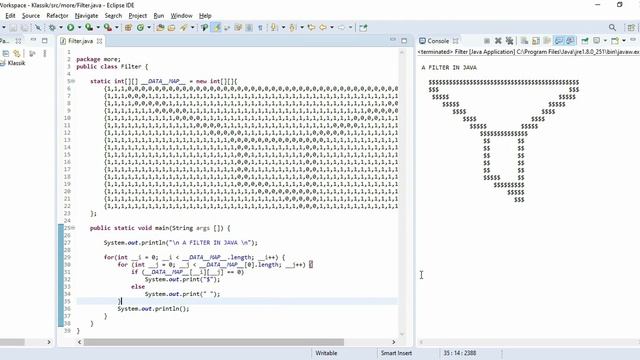Image resolution: width=640 pixels, height=360 pixels.
Task: Toggle Mark Occurrences in the toolbar
Action: coord(216,28)
